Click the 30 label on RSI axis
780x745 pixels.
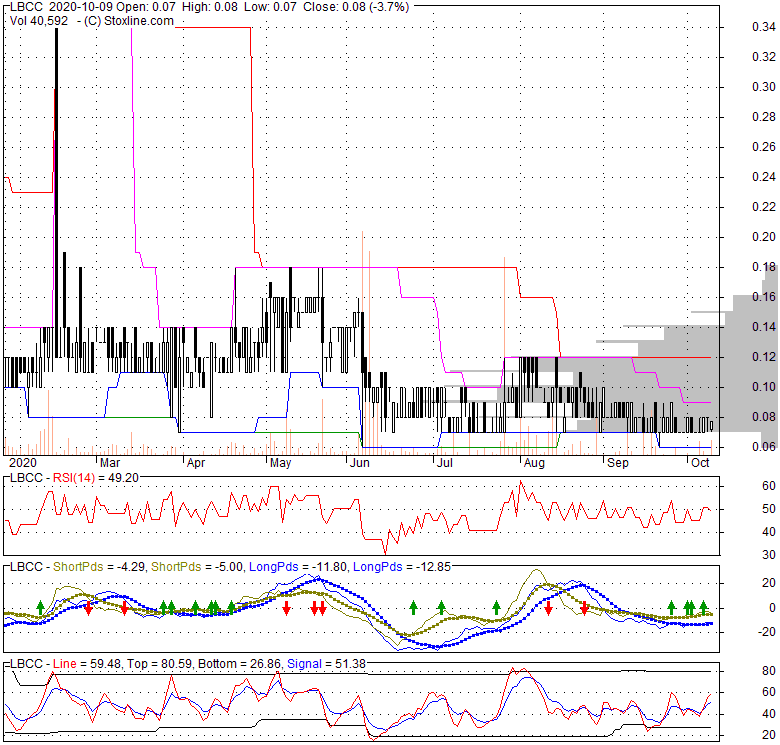(x=769, y=555)
